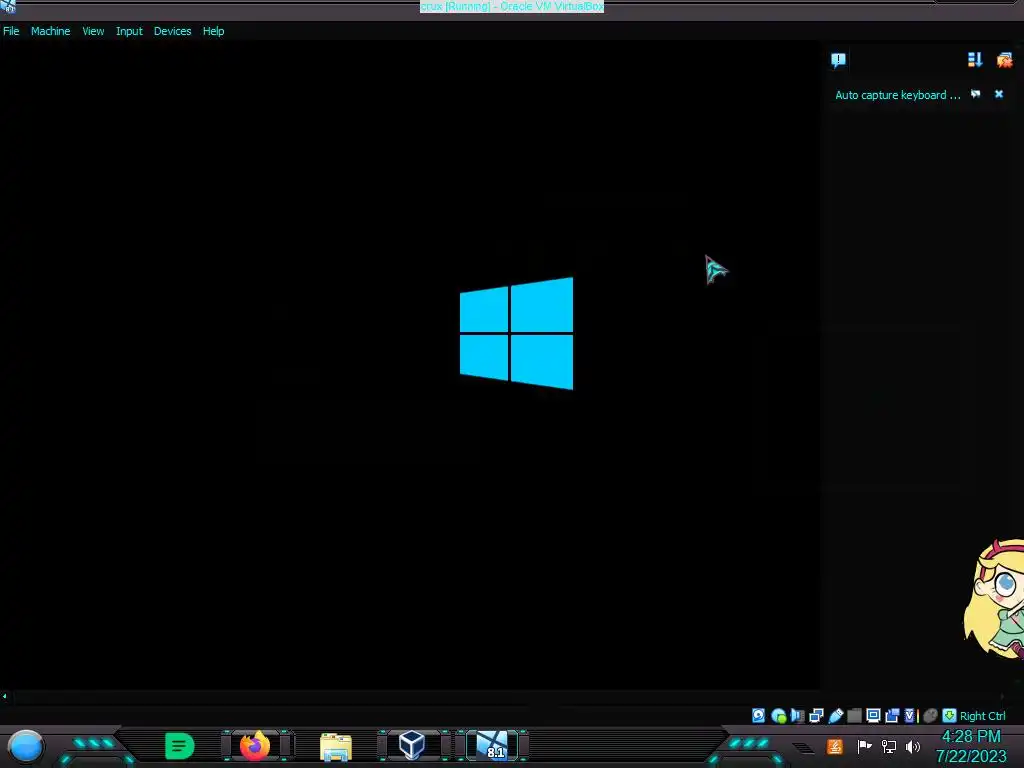Click the network tray icon
1024x768 pixels.
pyautogui.click(x=889, y=746)
